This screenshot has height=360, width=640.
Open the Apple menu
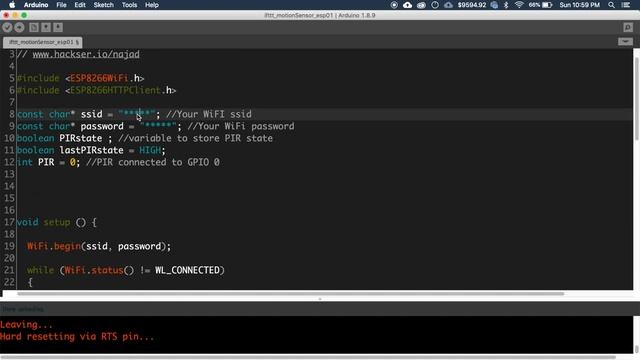pyautogui.click(x=12, y=5)
